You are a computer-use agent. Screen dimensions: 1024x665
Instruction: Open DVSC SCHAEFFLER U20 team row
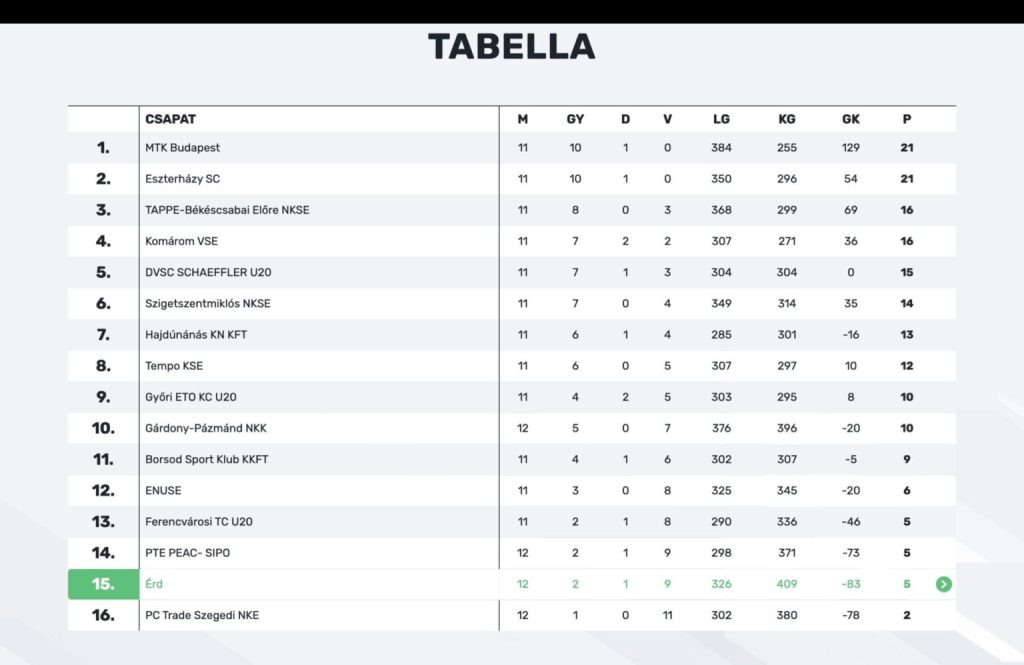[208, 272]
